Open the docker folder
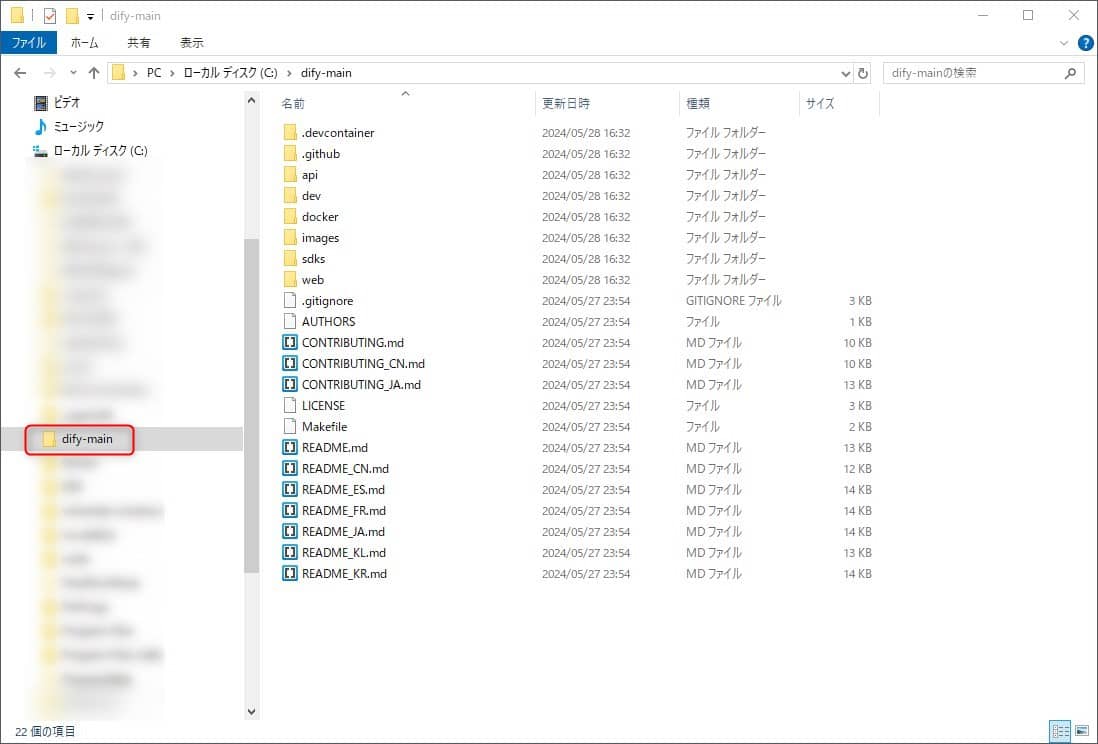 coord(318,216)
